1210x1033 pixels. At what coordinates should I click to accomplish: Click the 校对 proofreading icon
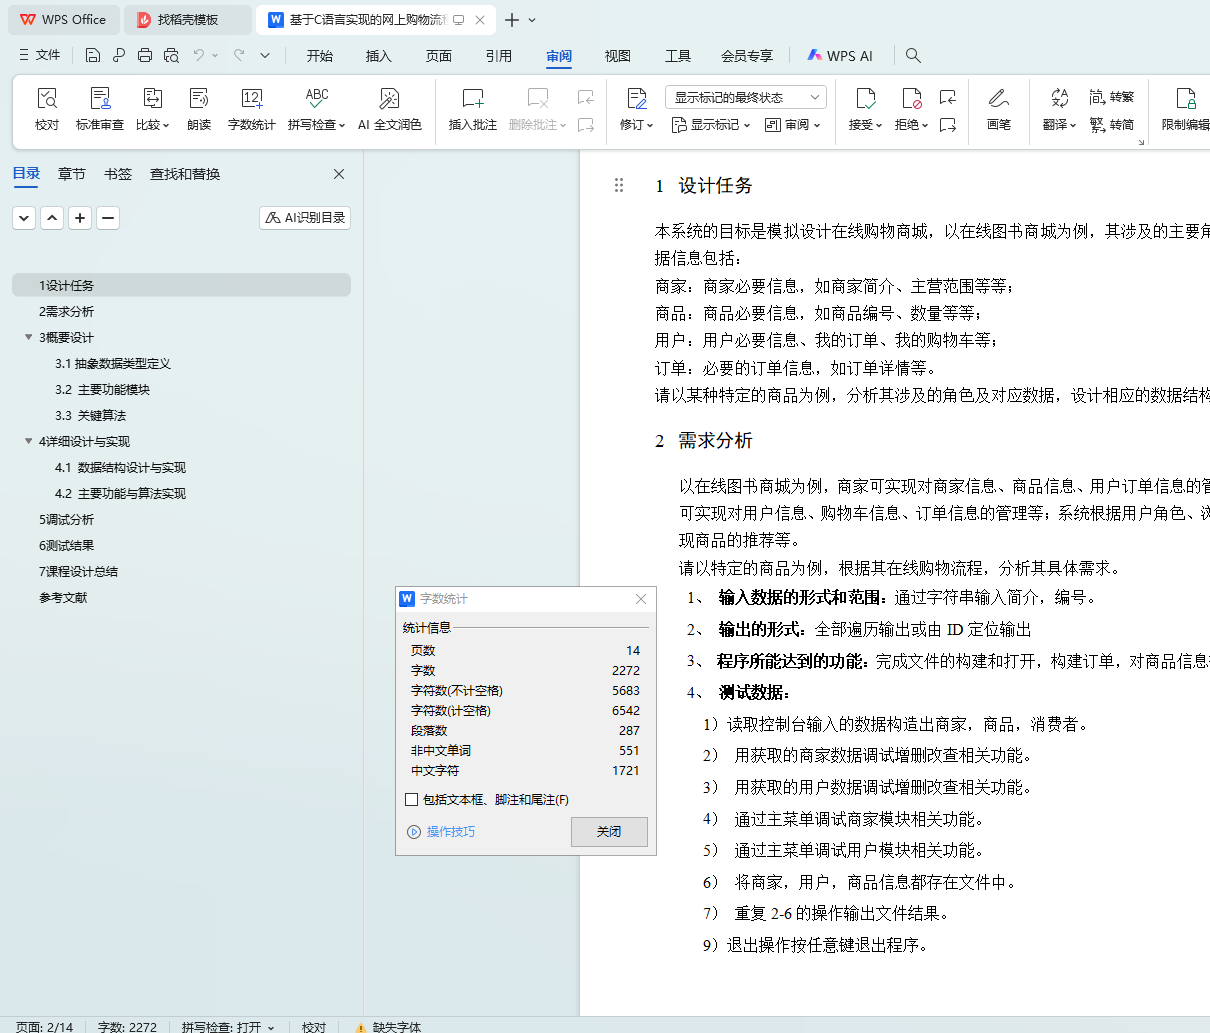click(x=47, y=109)
